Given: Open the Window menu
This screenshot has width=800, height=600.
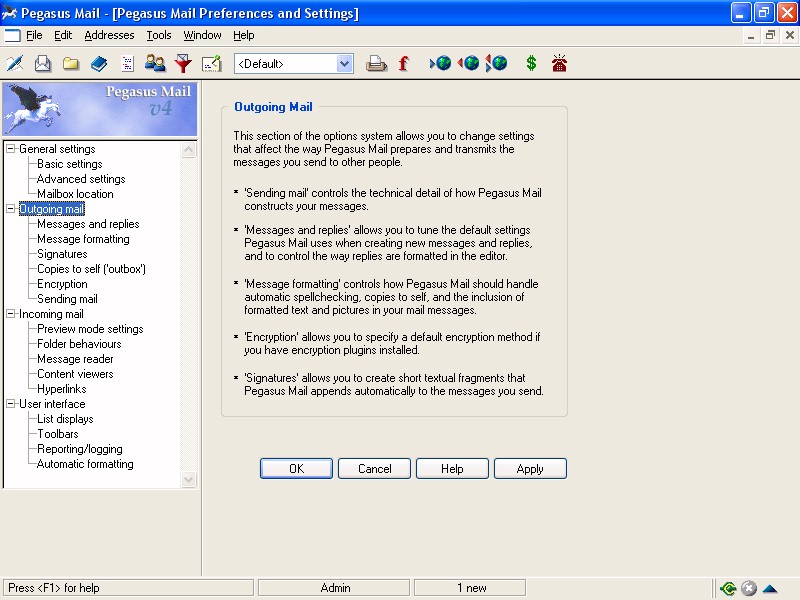Looking at the screenshot, I should pos(202,35).
